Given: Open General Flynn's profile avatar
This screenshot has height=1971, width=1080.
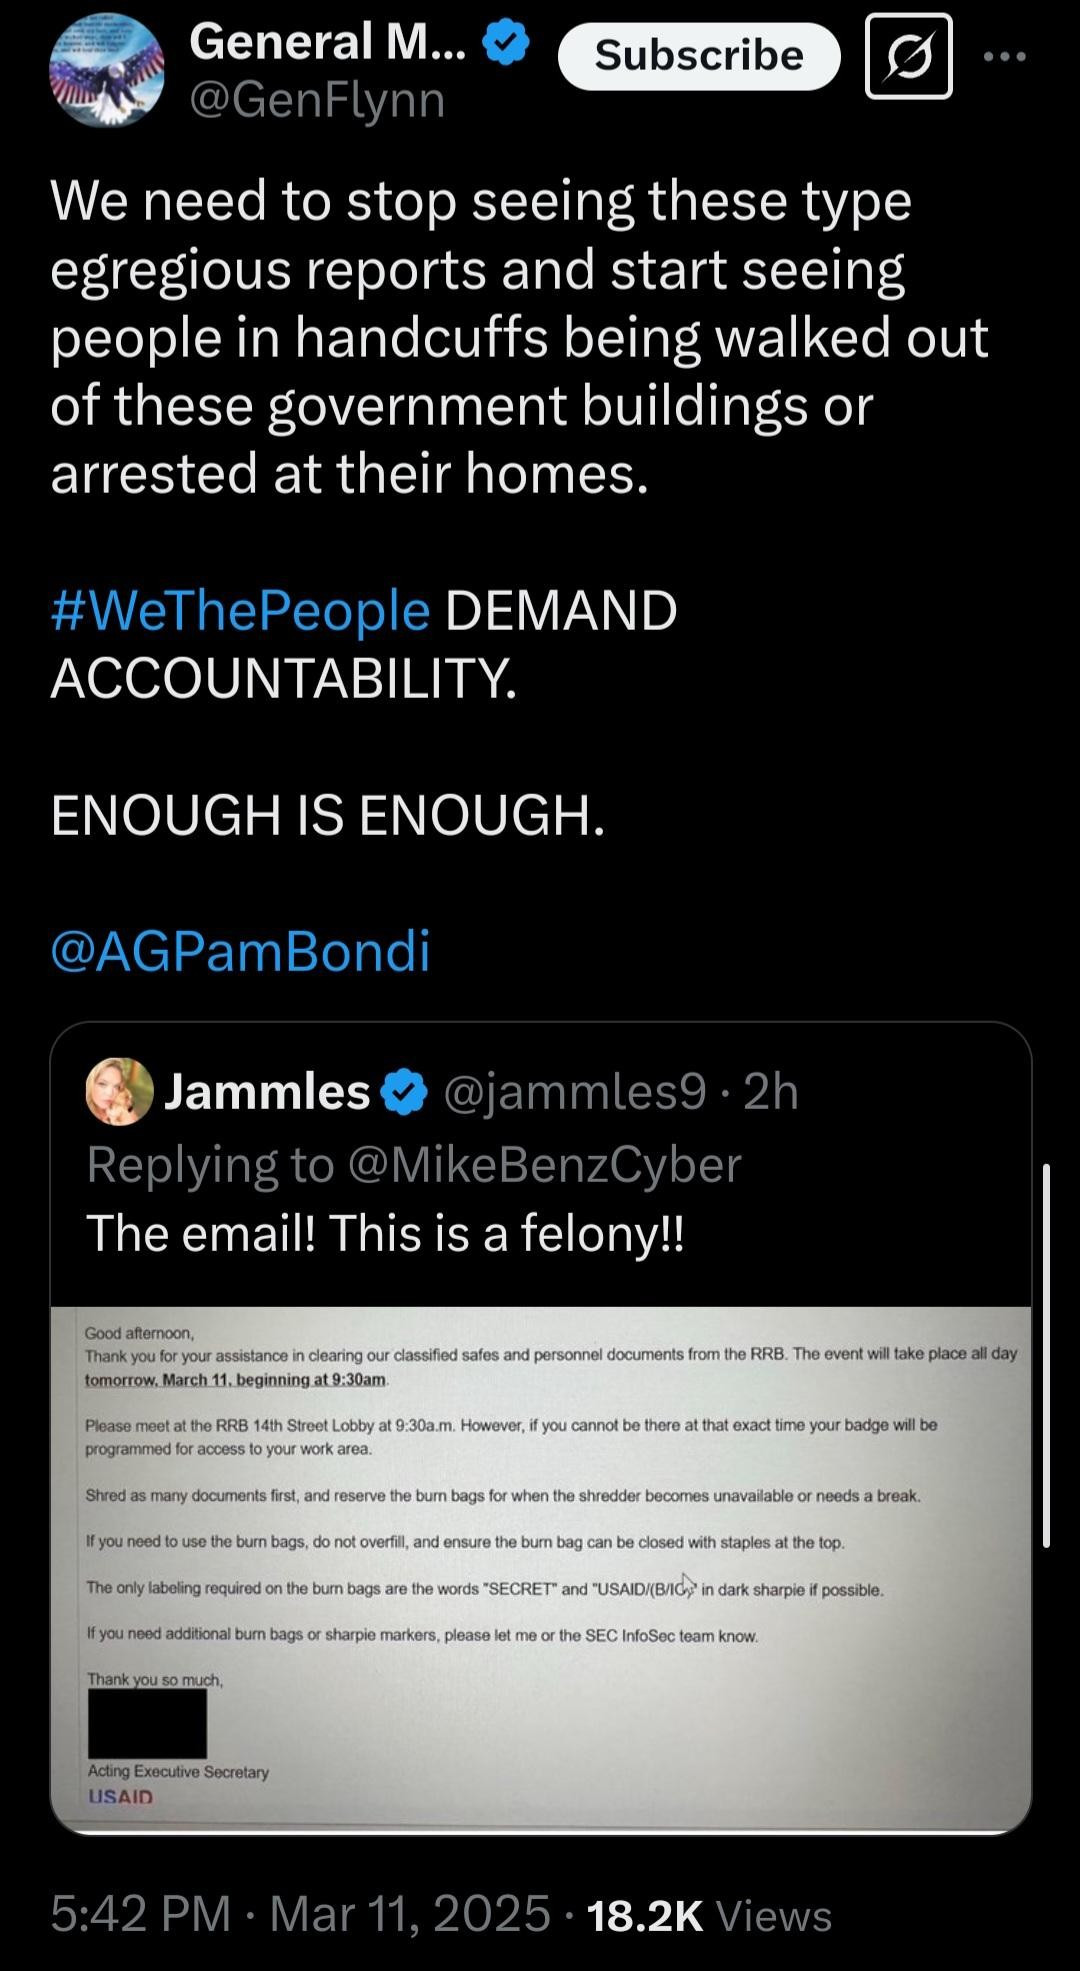Looking at the screenshot, I should [x=107, y=70].
